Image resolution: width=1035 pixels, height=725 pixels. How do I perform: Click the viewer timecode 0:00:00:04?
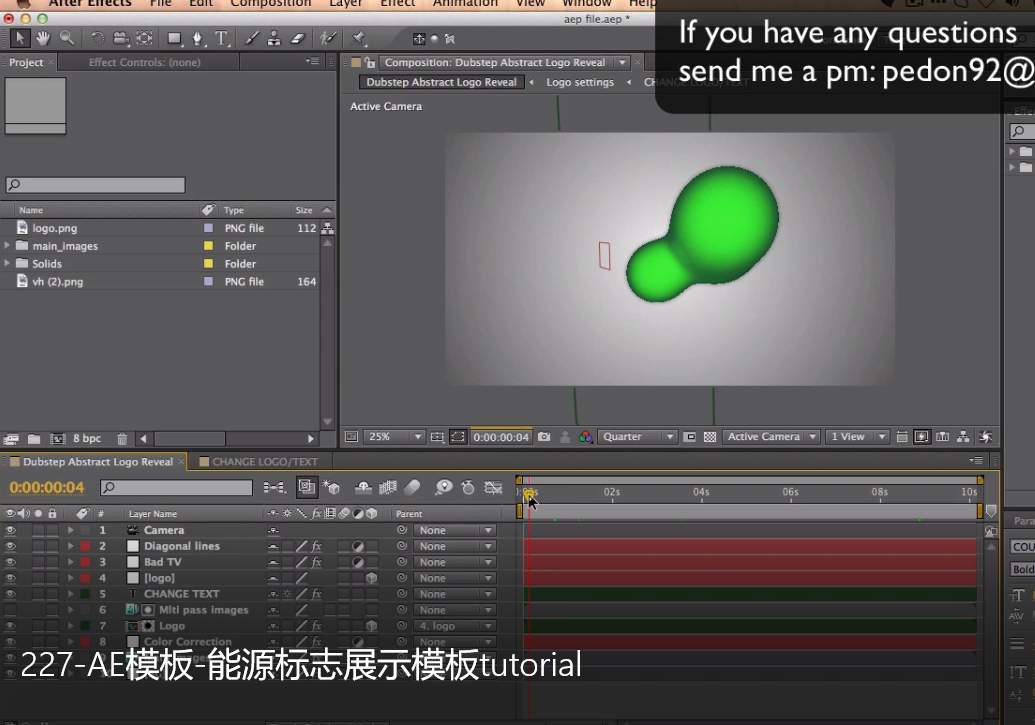501,436
